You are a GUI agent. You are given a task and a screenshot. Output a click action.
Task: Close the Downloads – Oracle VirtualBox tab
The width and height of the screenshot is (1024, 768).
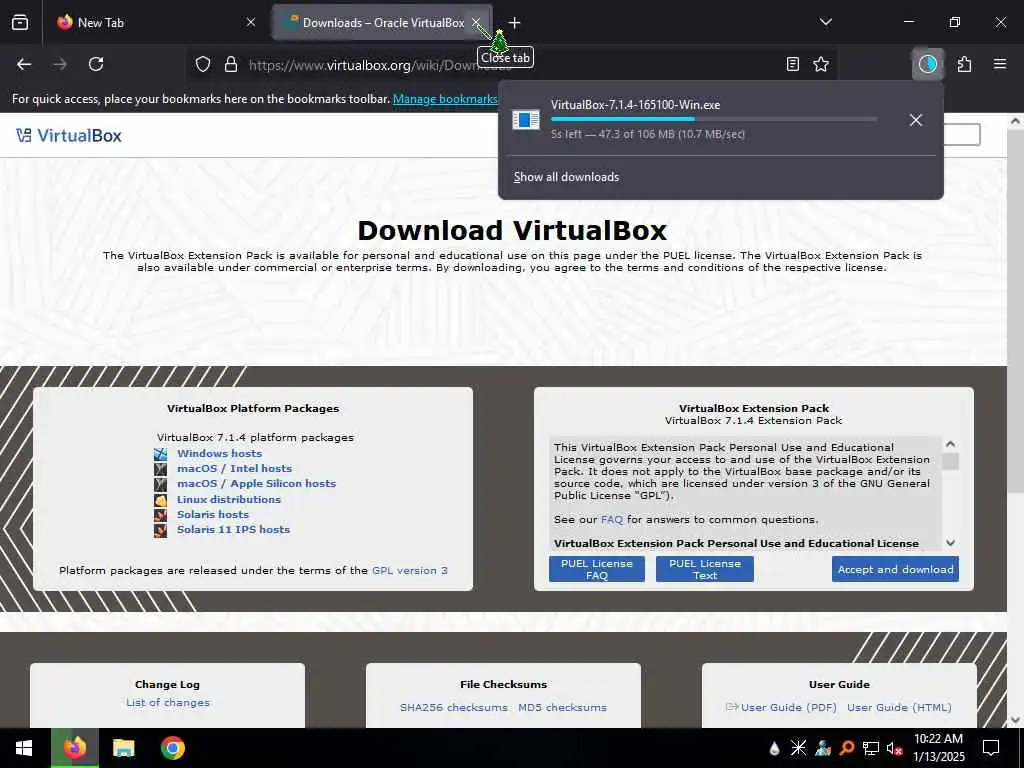tap(477, 22)
